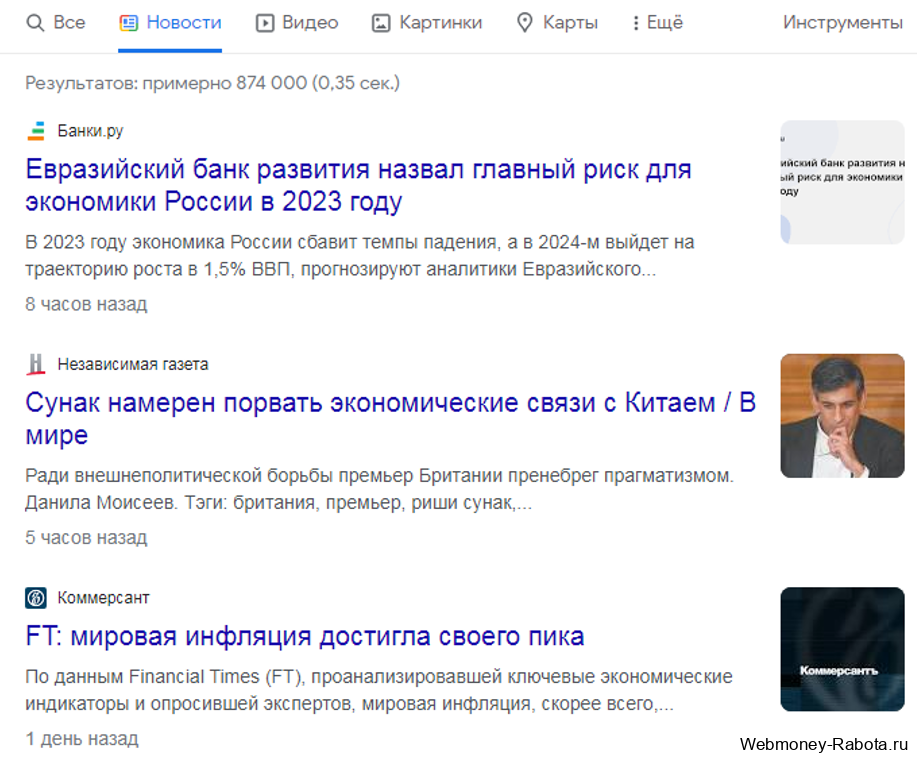Click the '5 часов назад' timestamp
The image size is (917, 762).
coord(86,537)
